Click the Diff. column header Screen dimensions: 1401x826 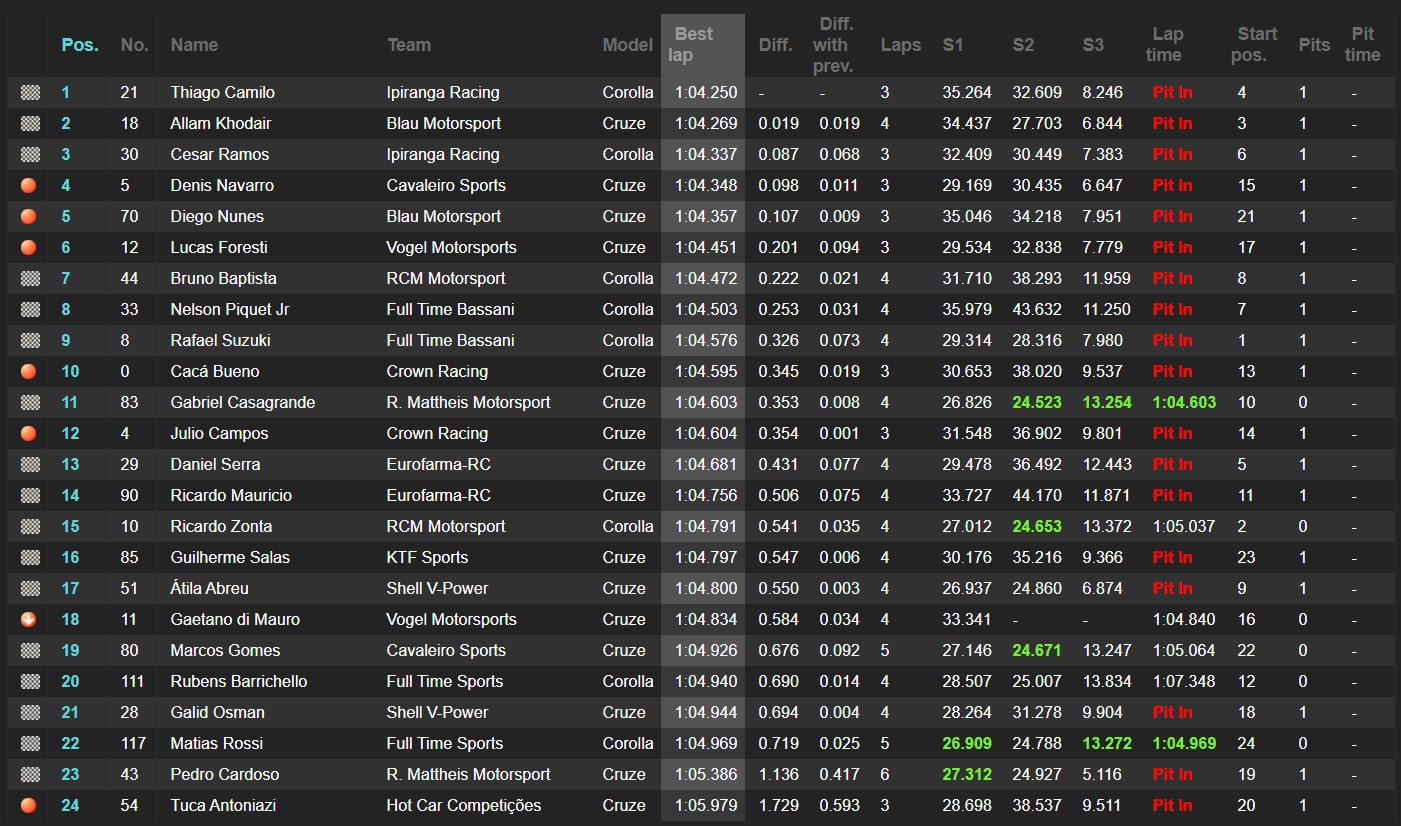[775, 45]
